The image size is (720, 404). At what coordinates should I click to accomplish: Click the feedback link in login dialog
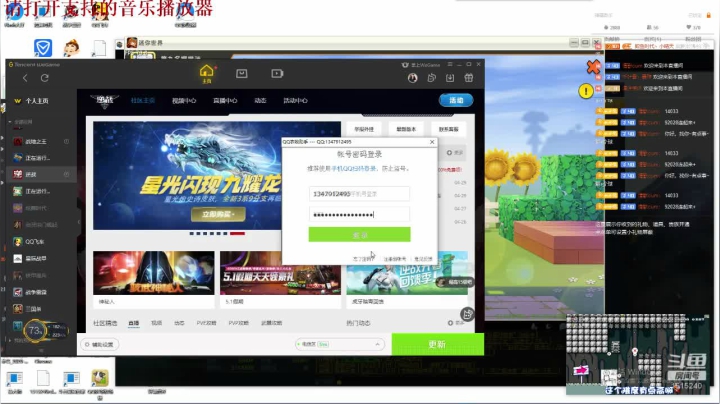coord(423,259)
